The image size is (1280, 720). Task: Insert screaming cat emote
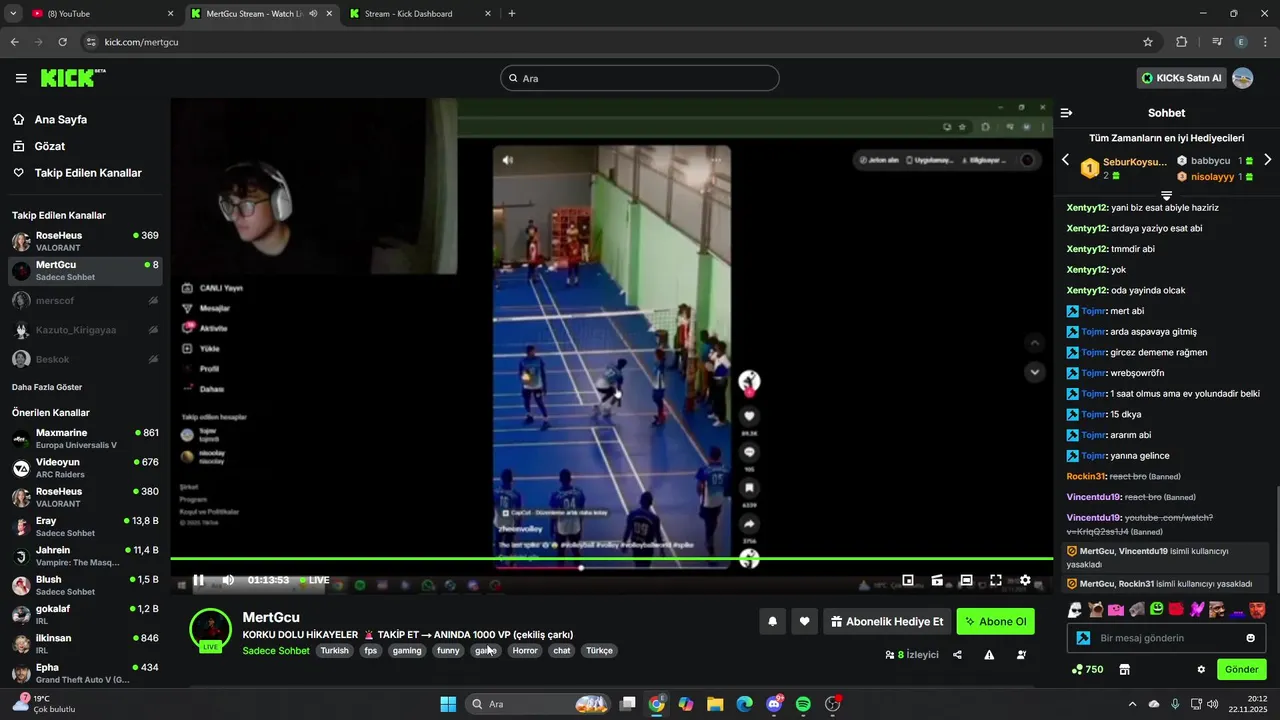(x=1096, y=609)
